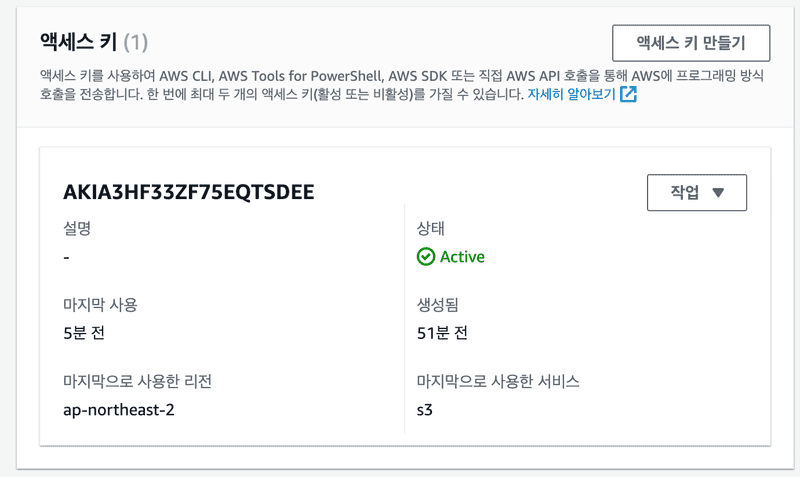Select the access key ID AKIA3HF33ZF75EQTSDEE

tap(189, 192)
